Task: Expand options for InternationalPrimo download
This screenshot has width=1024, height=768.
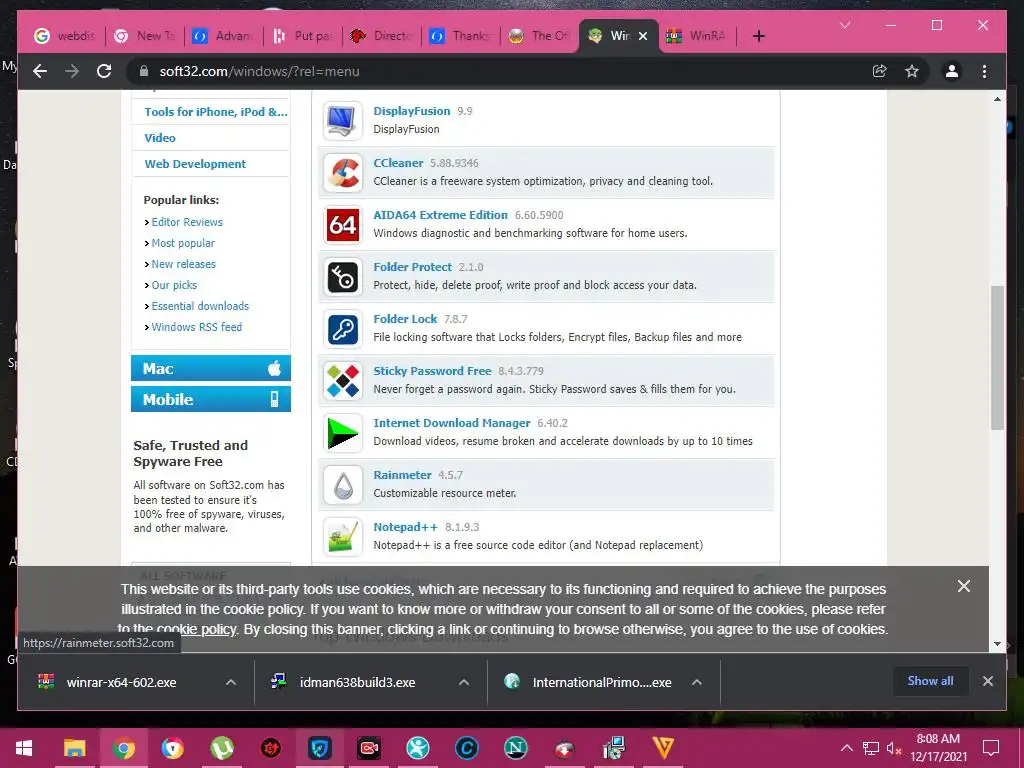Action: 697,682
